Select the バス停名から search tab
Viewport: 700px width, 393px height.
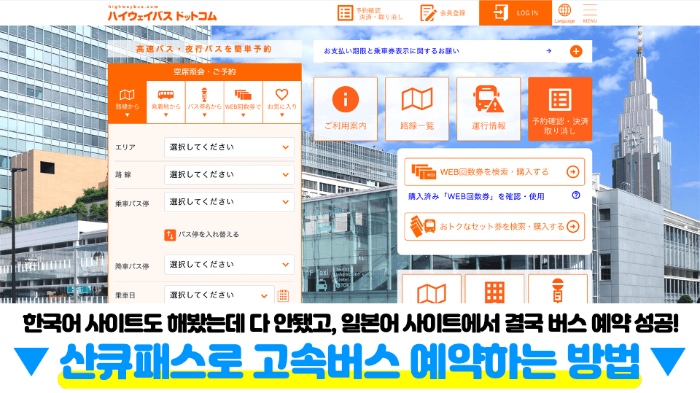[204, 102]
